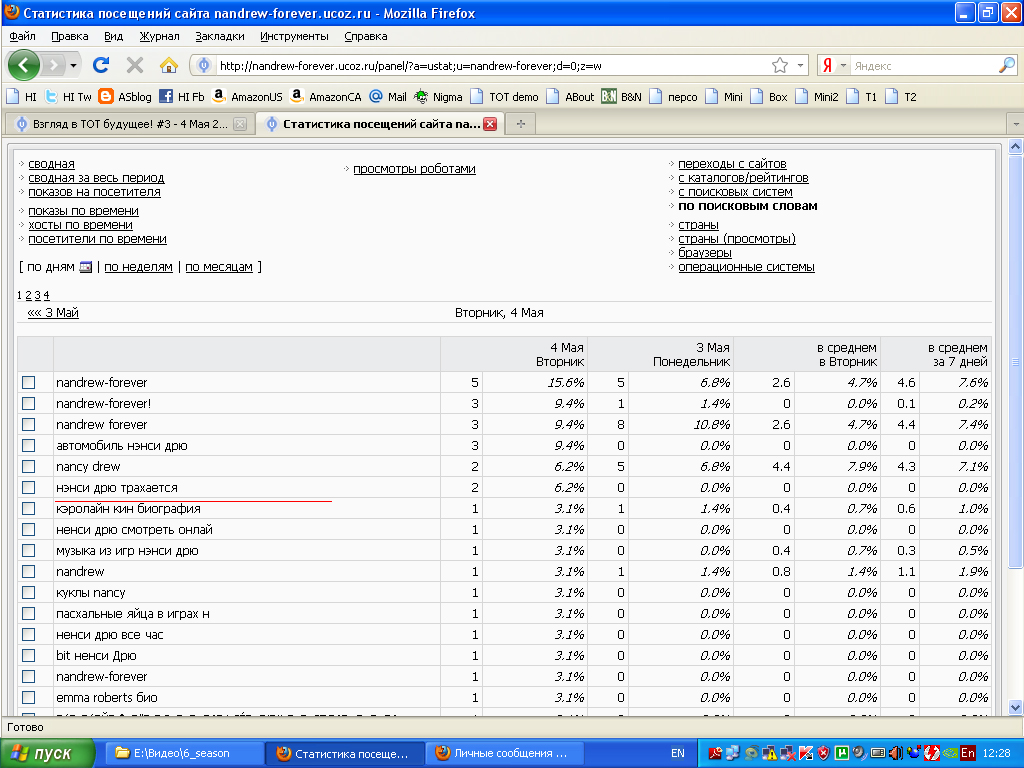This screenshot has height=768, width=1024.
Task: Open the list all tabs dropdown
Action: [x=1015, y=123]
